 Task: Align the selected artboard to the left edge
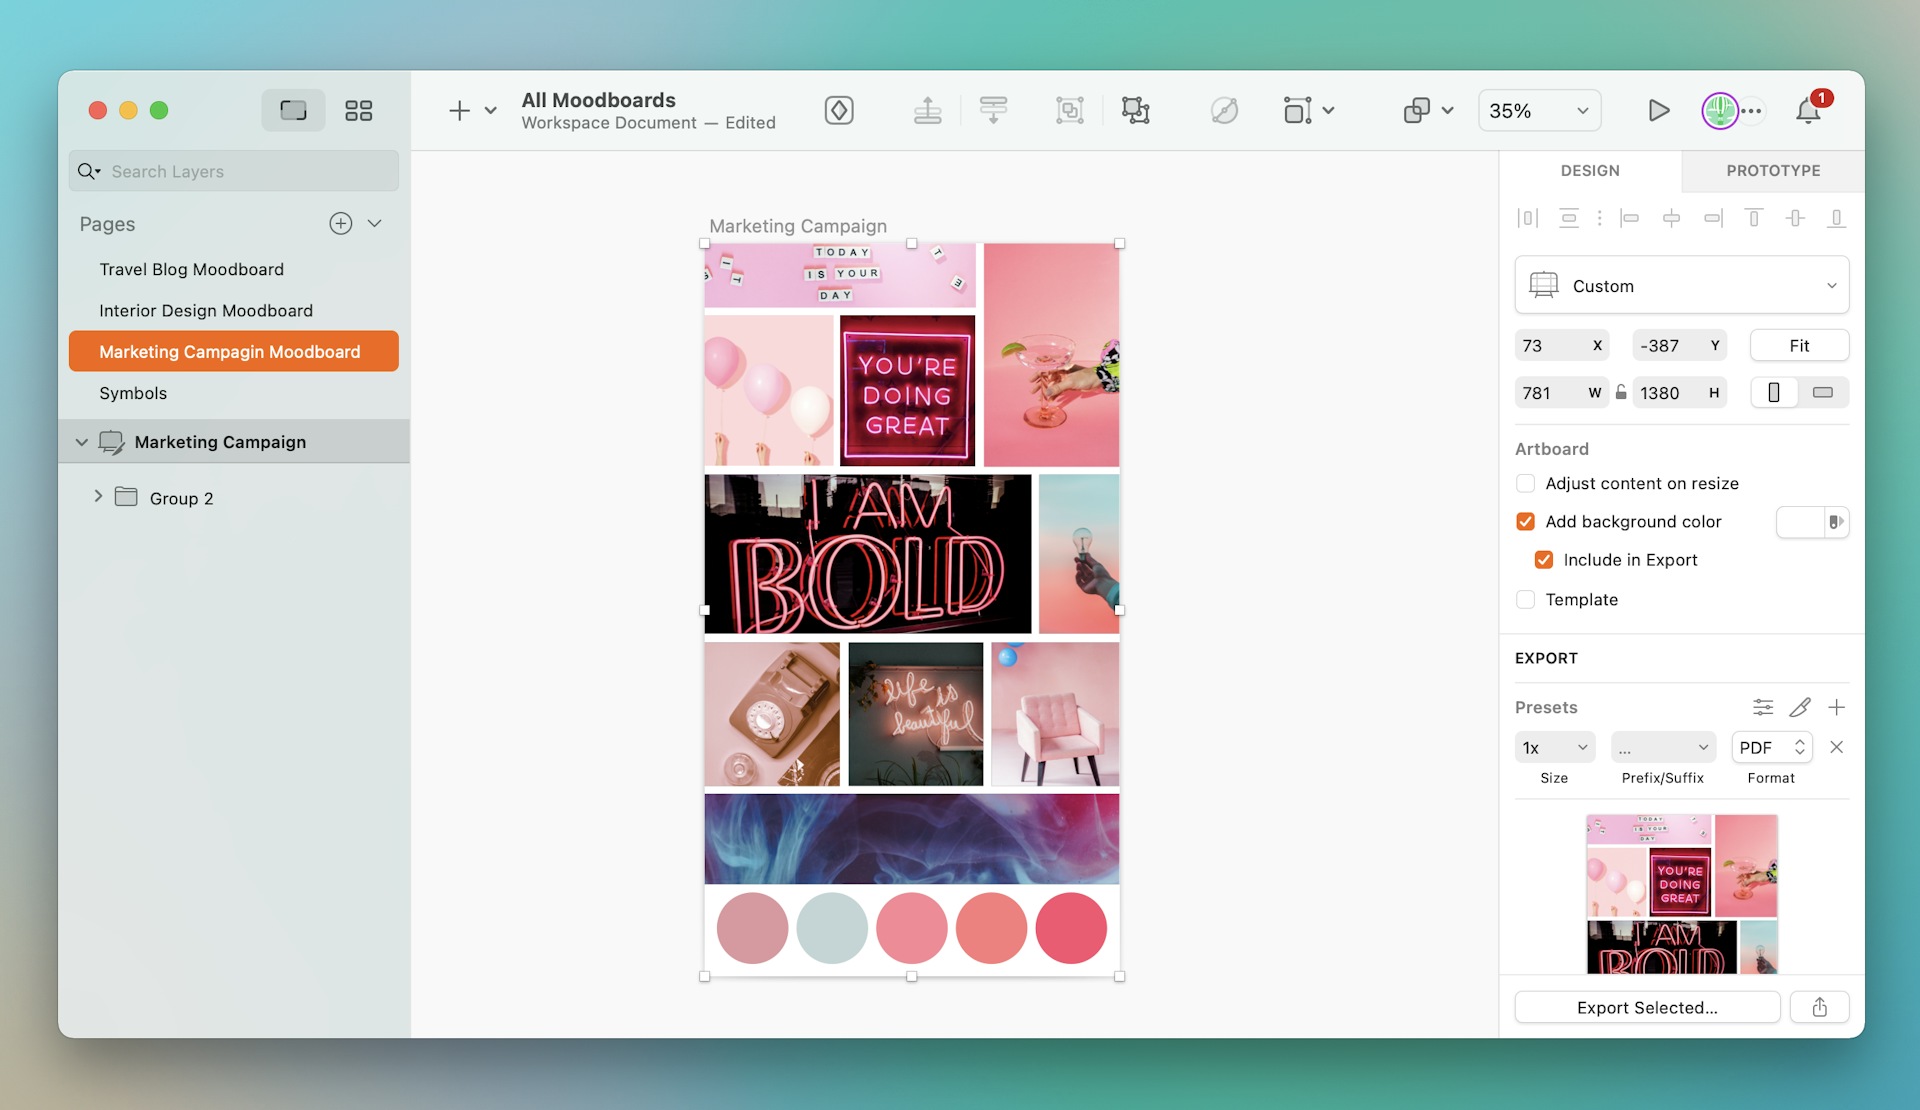1630,217
